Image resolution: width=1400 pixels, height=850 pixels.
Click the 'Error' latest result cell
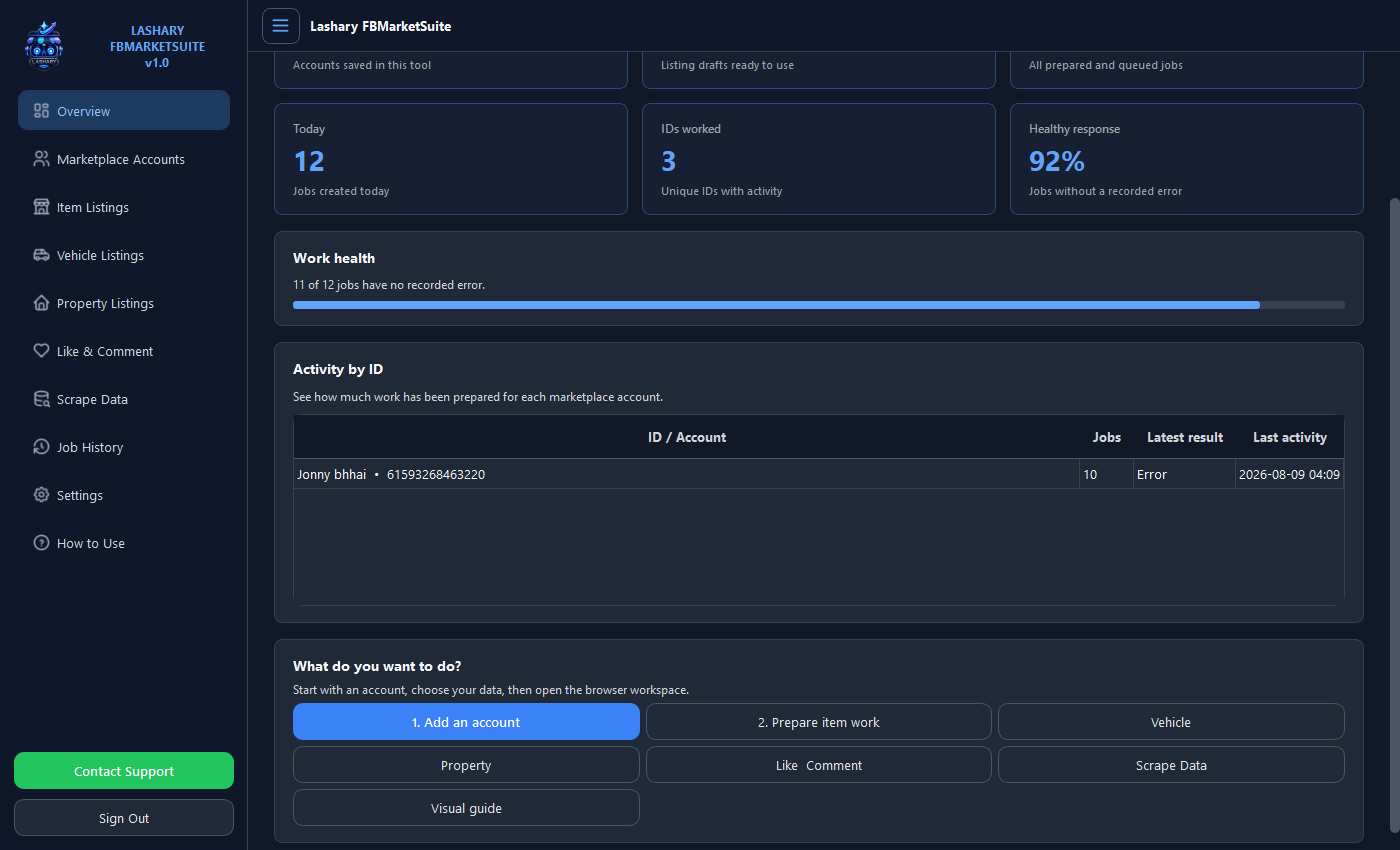click(x=1184, y=474)
